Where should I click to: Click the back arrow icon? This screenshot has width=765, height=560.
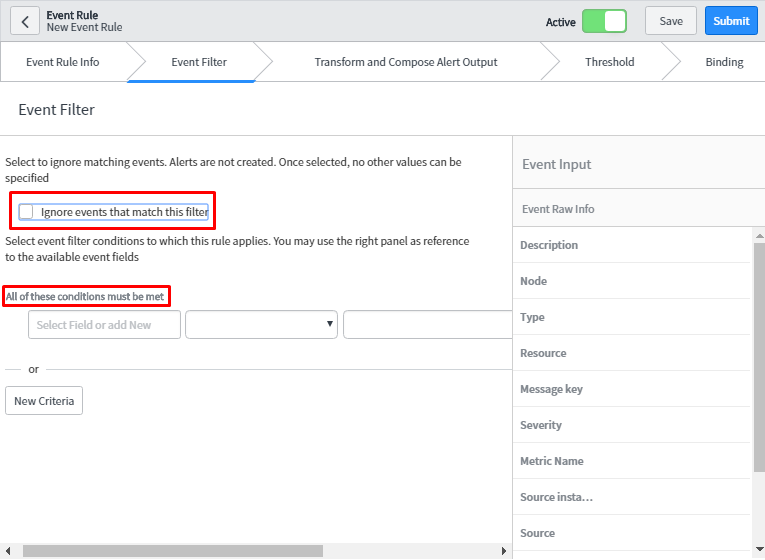pos(25,21)
